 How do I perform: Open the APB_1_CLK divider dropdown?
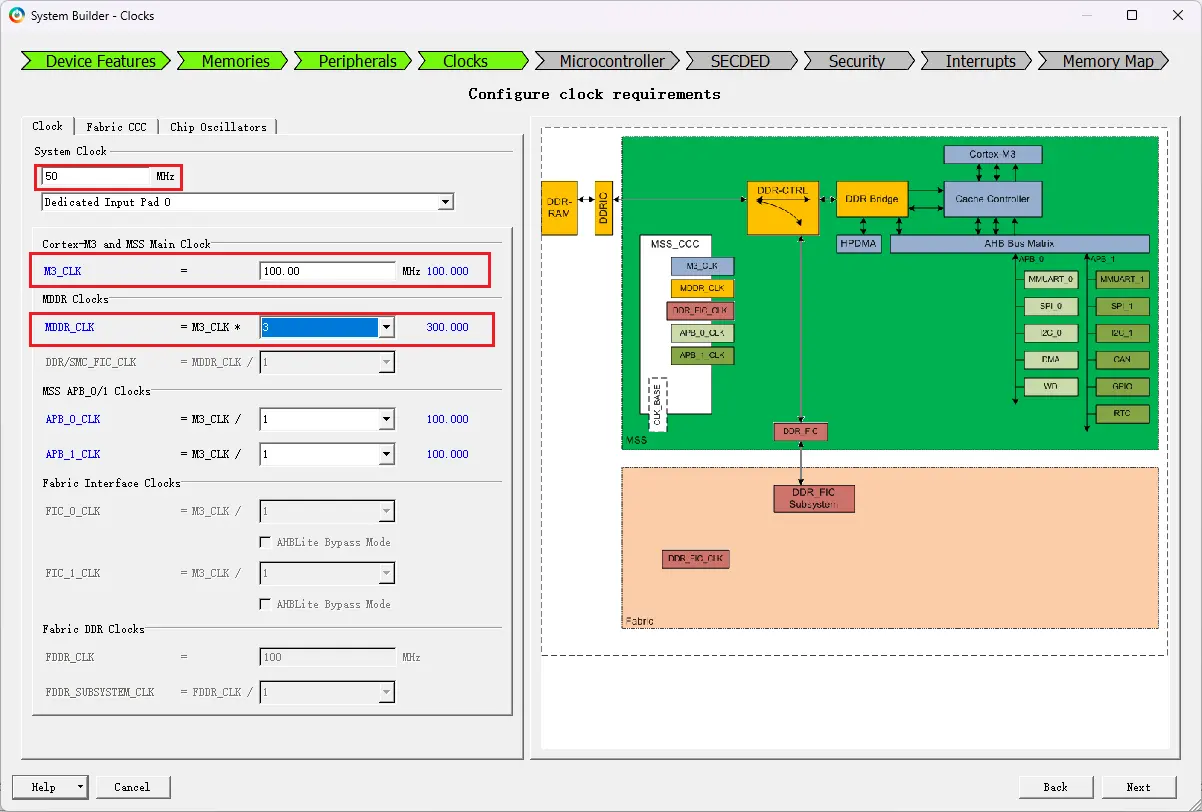pos(386,454)
